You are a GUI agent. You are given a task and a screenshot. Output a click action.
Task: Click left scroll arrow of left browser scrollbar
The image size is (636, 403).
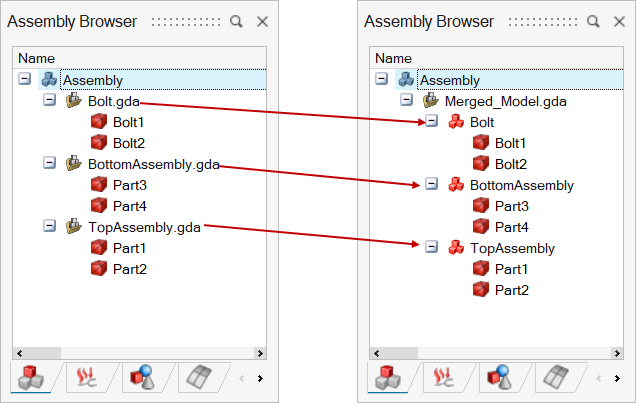click(x=19, y=353)
